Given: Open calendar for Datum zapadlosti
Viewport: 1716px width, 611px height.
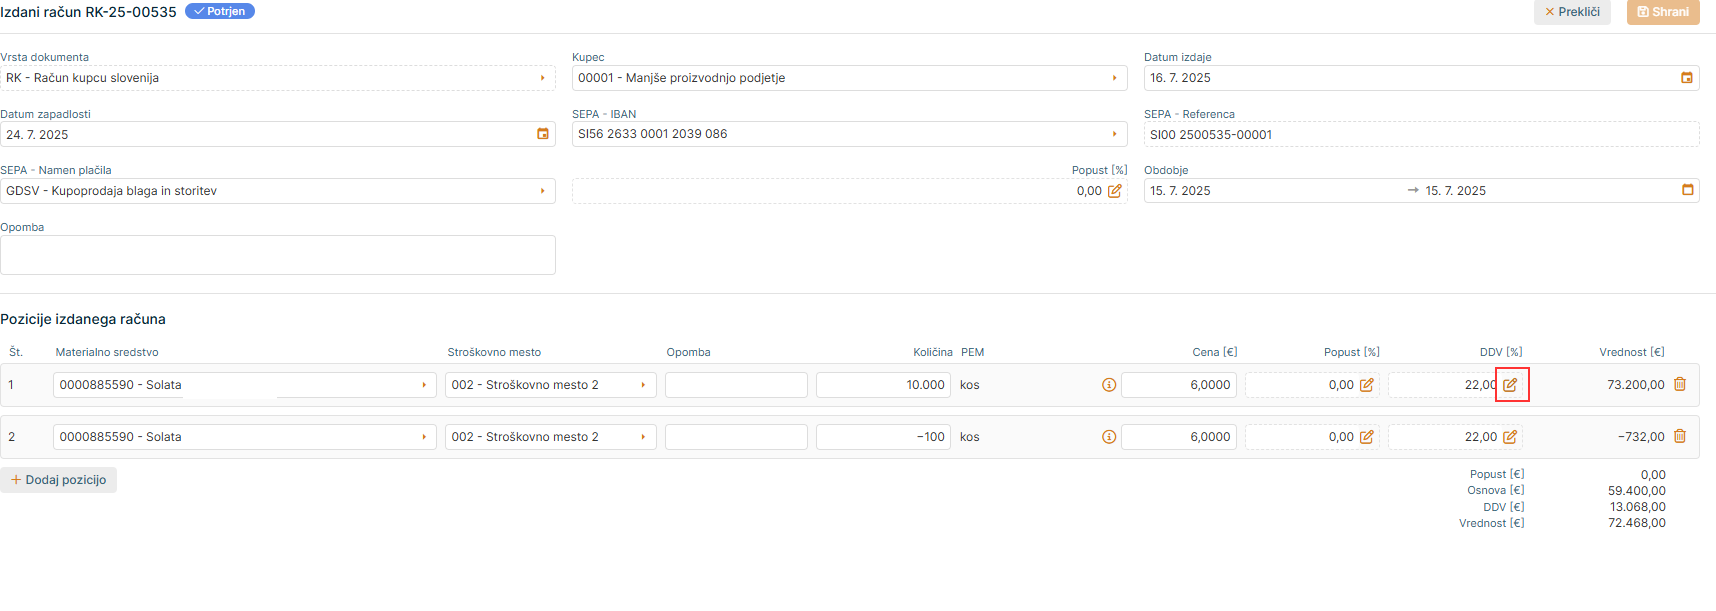Looking at the screenshot, I should tap(543, 134).
